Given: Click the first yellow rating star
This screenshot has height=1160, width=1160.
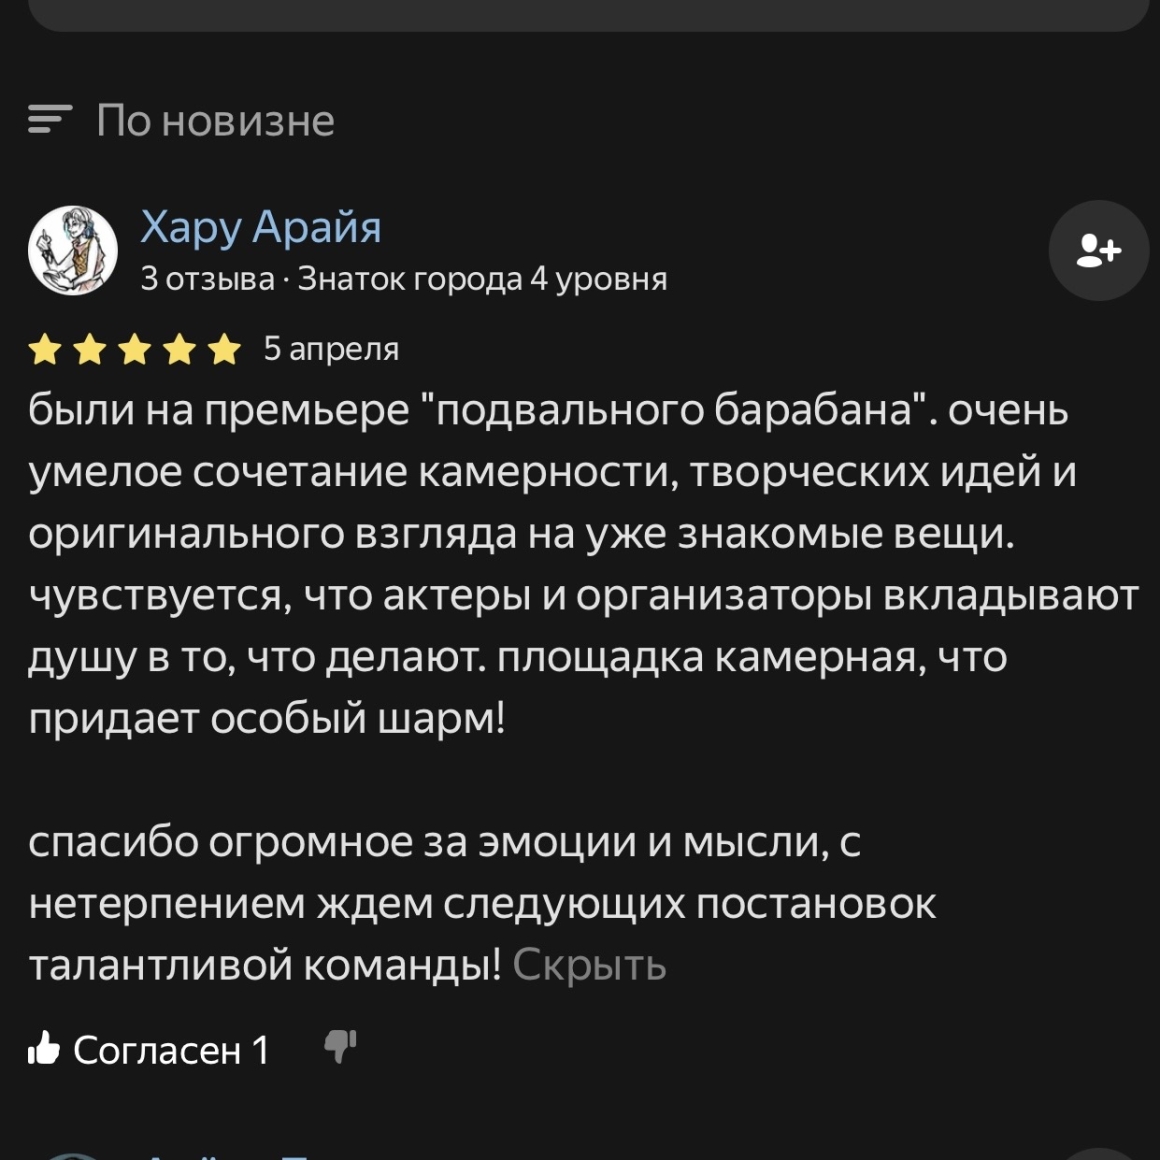Looking at the screenshot, I should 44,350.
